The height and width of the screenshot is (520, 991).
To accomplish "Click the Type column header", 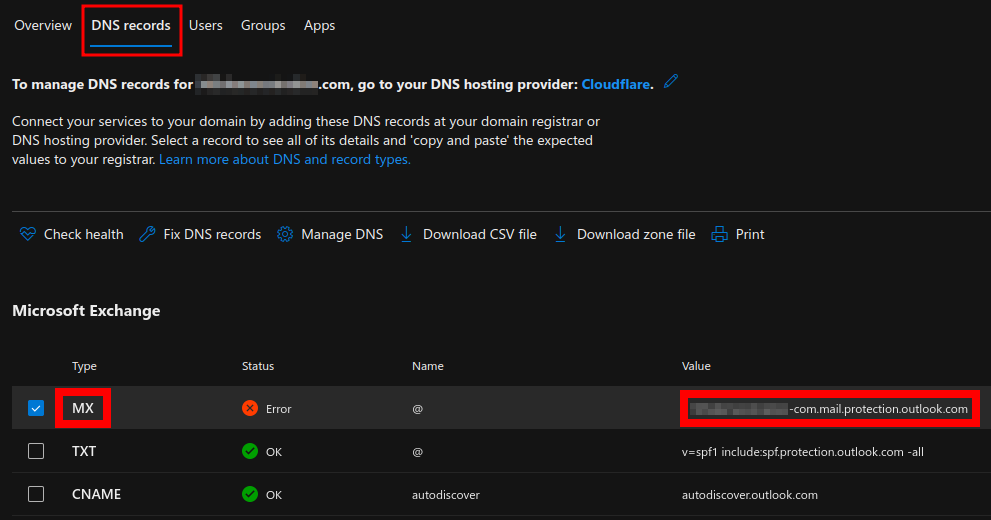I will (84, 366).
